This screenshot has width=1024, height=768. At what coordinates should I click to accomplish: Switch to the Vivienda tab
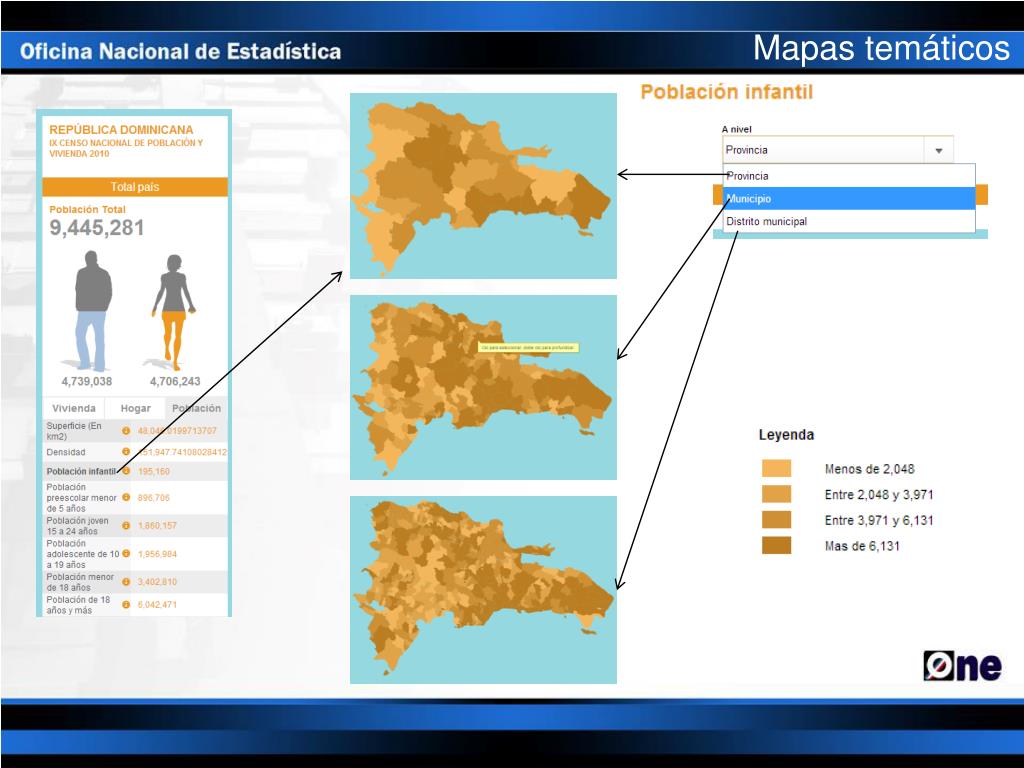pos(74,408)
